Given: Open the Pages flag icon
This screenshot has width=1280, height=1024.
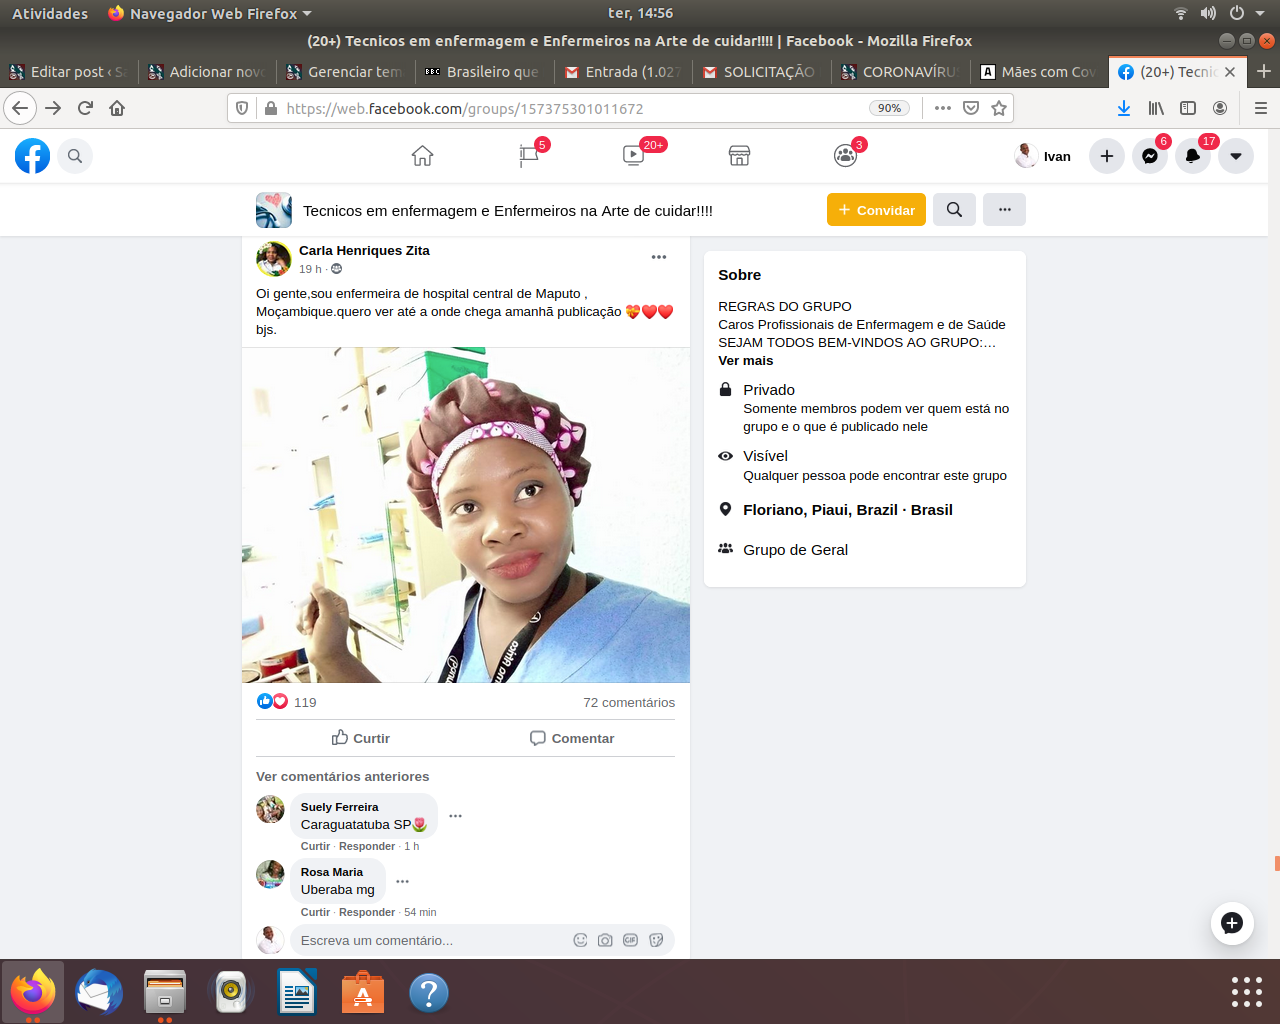Looking at the screenshot, I should click(x=529, y=156).
